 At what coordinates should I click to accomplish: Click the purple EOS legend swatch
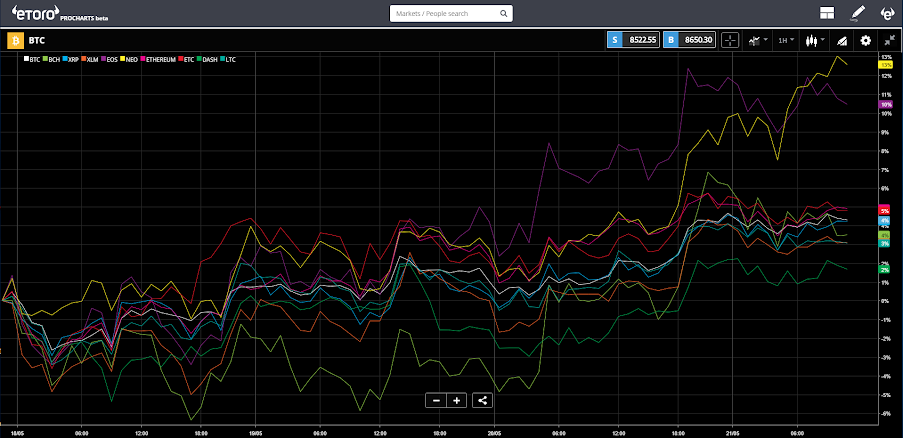point(104,59)
